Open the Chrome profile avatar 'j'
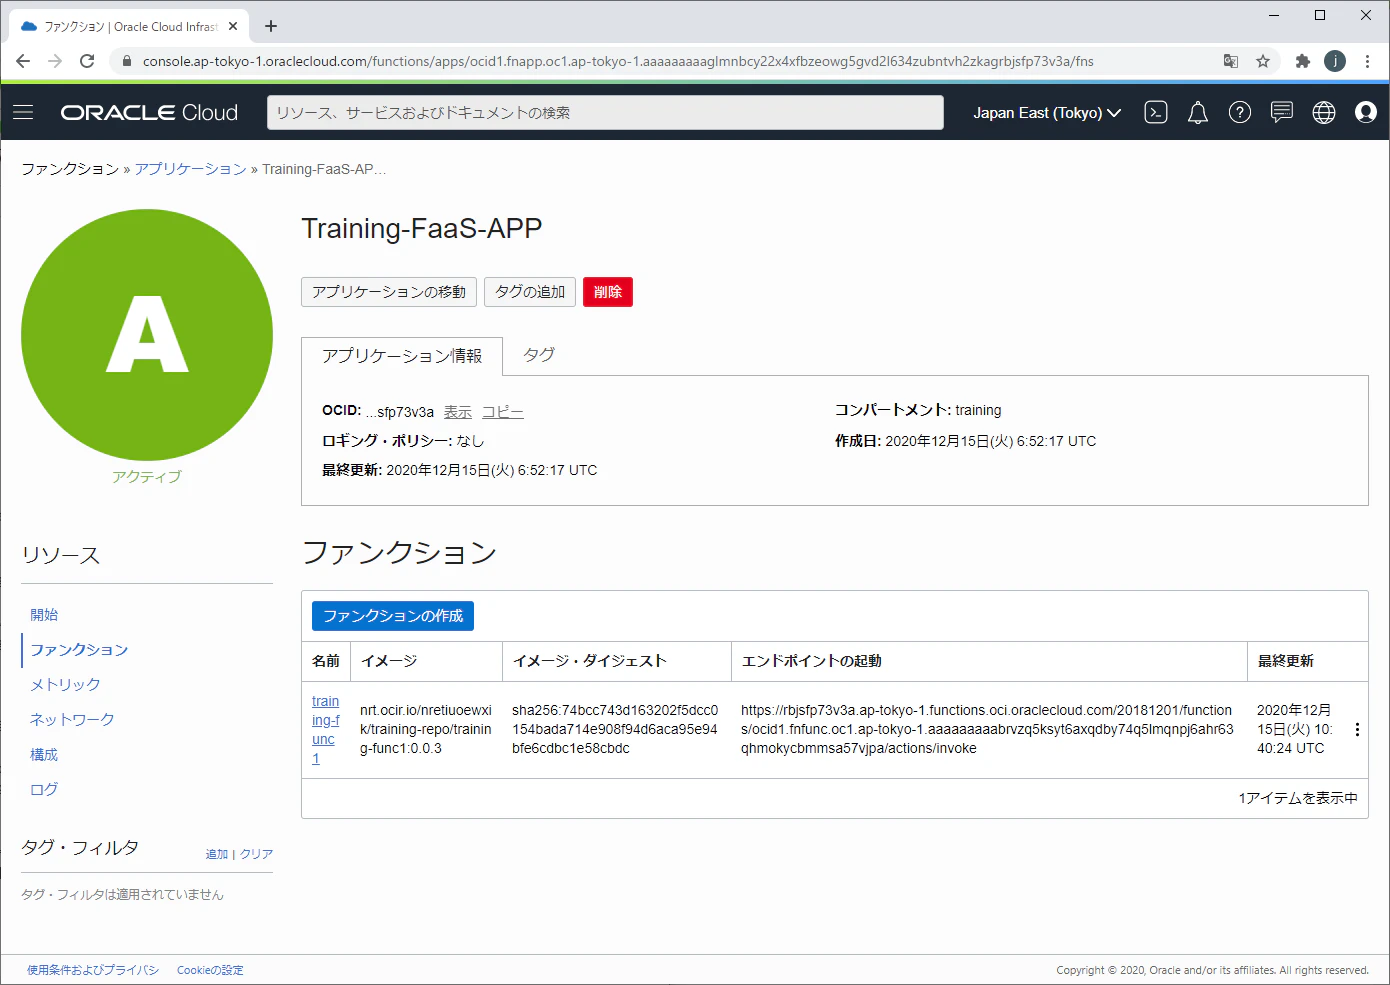 tap(1335, 61)
